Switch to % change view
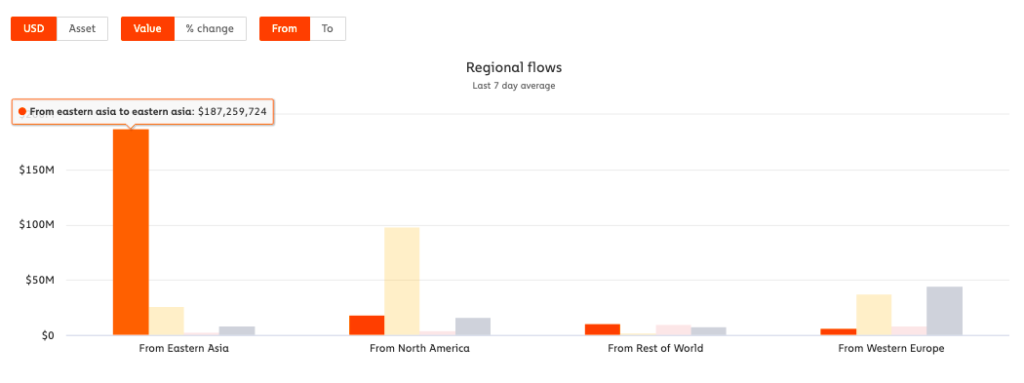 tap(210, 29)
